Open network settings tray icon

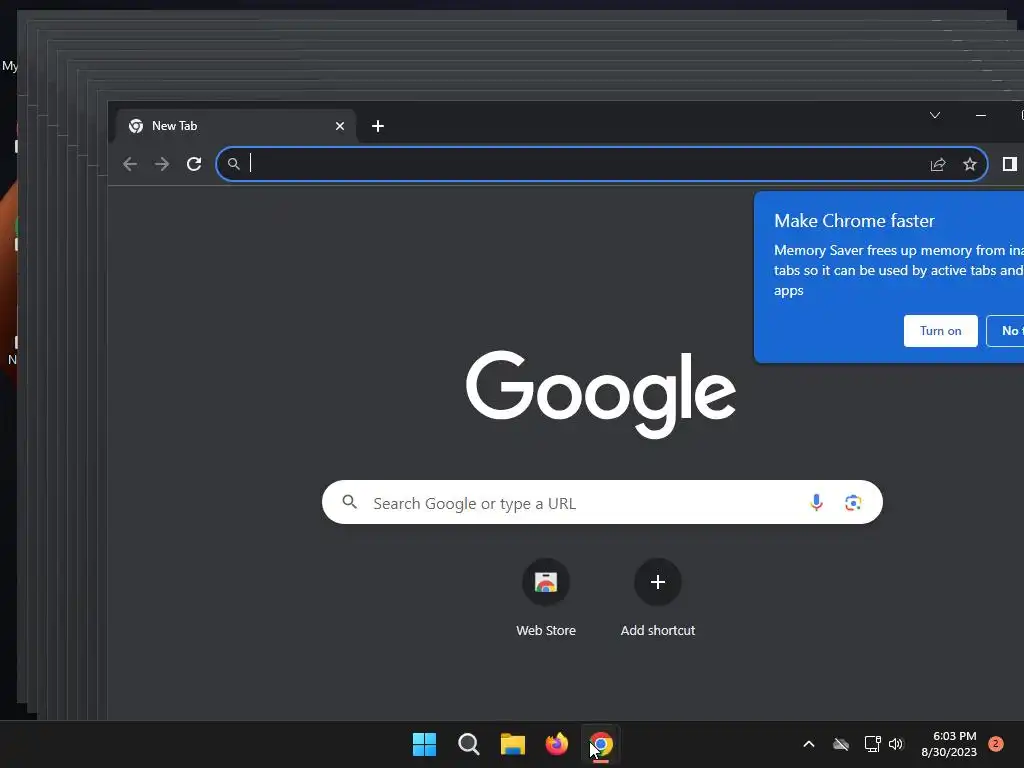click(872, 744)
